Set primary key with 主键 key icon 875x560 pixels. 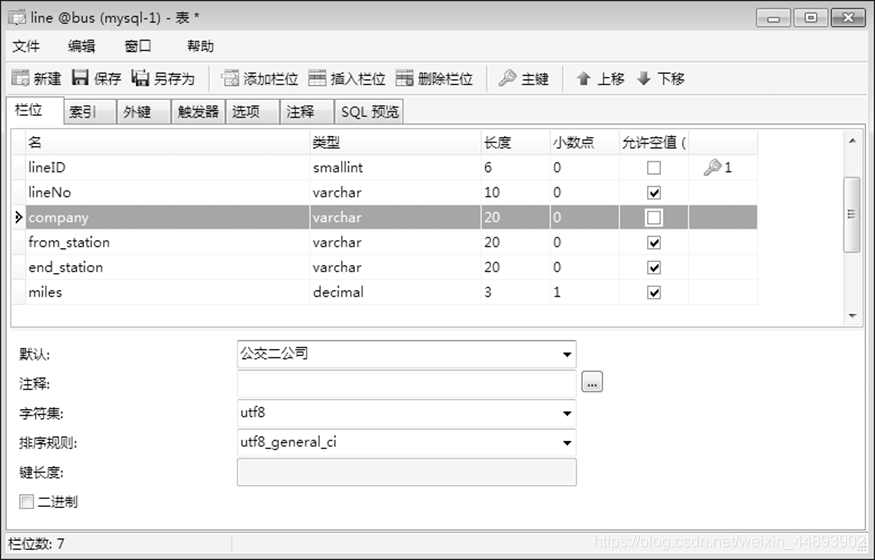coord(507,78)
